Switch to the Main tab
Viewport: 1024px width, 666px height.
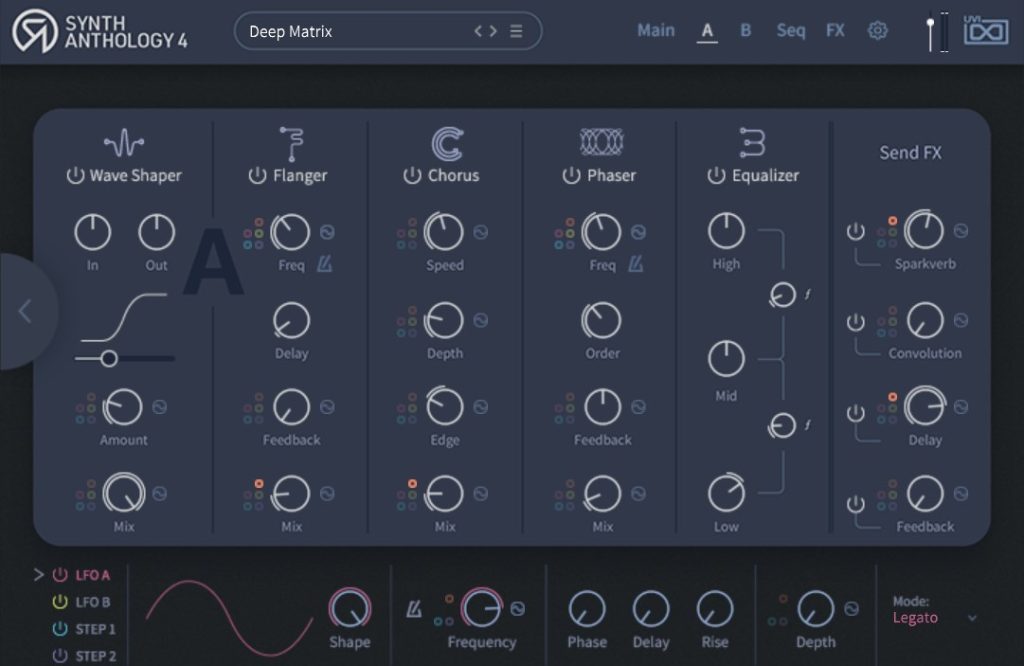coord(656,31)
